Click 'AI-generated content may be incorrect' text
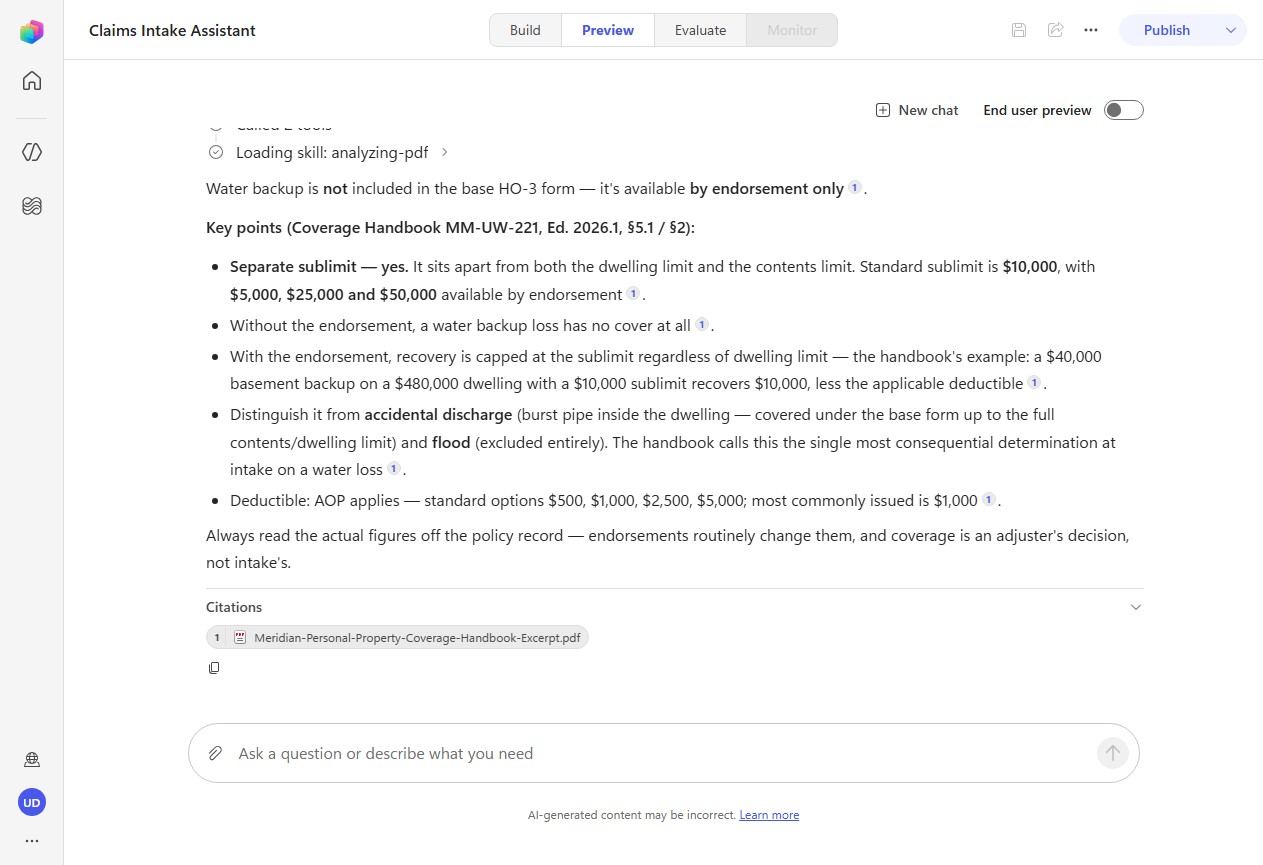Viewport: 1263px width, 865px height. (x=632, y=815)
